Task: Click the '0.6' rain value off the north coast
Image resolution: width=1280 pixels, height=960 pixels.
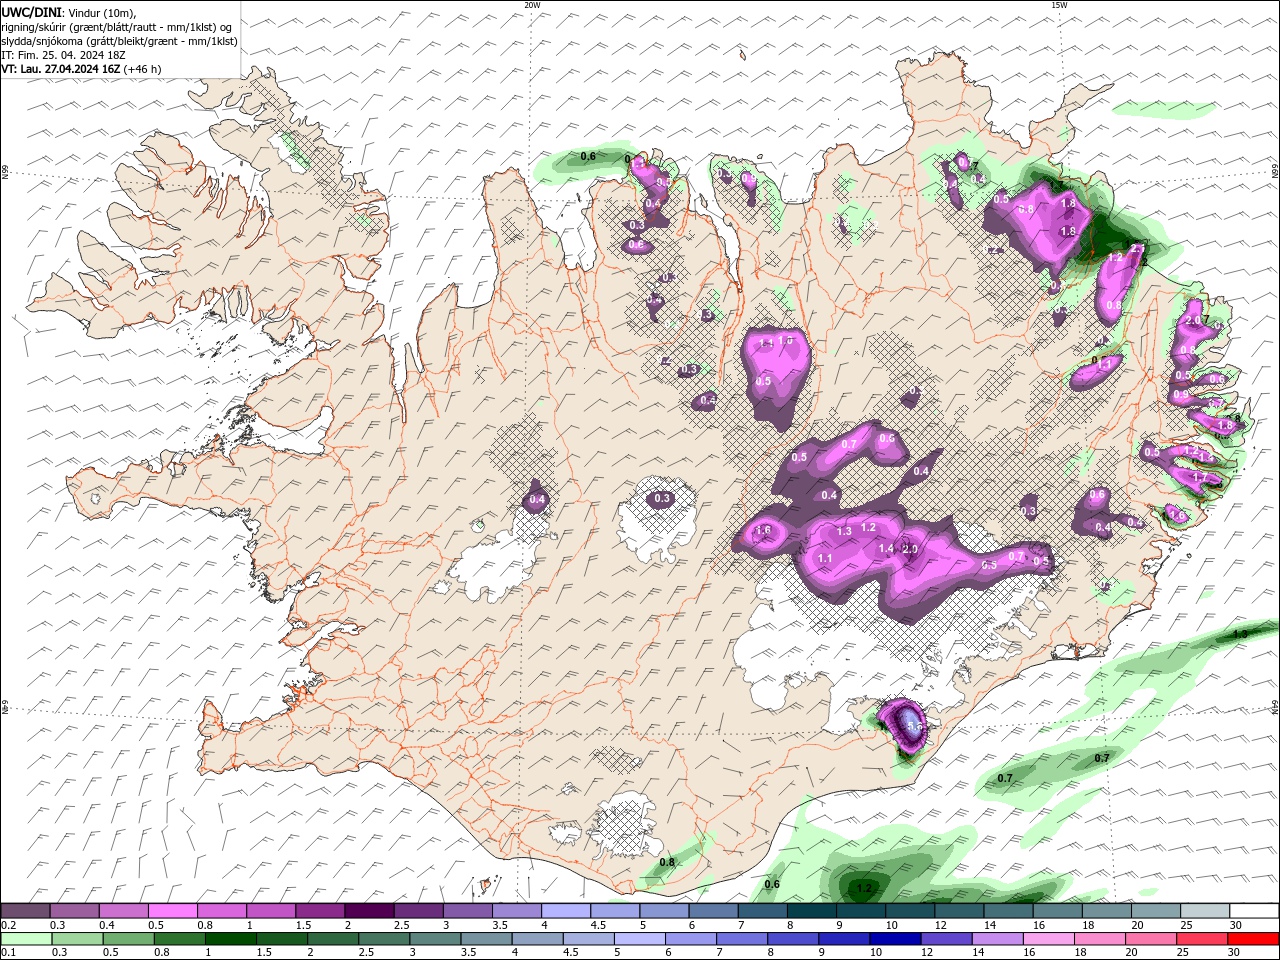Action: click(588, 156)
